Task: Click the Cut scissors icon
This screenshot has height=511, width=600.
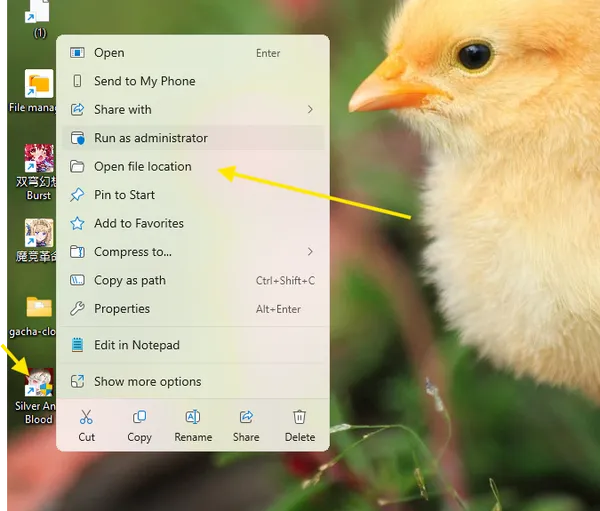Action: [x=86, y=417]
